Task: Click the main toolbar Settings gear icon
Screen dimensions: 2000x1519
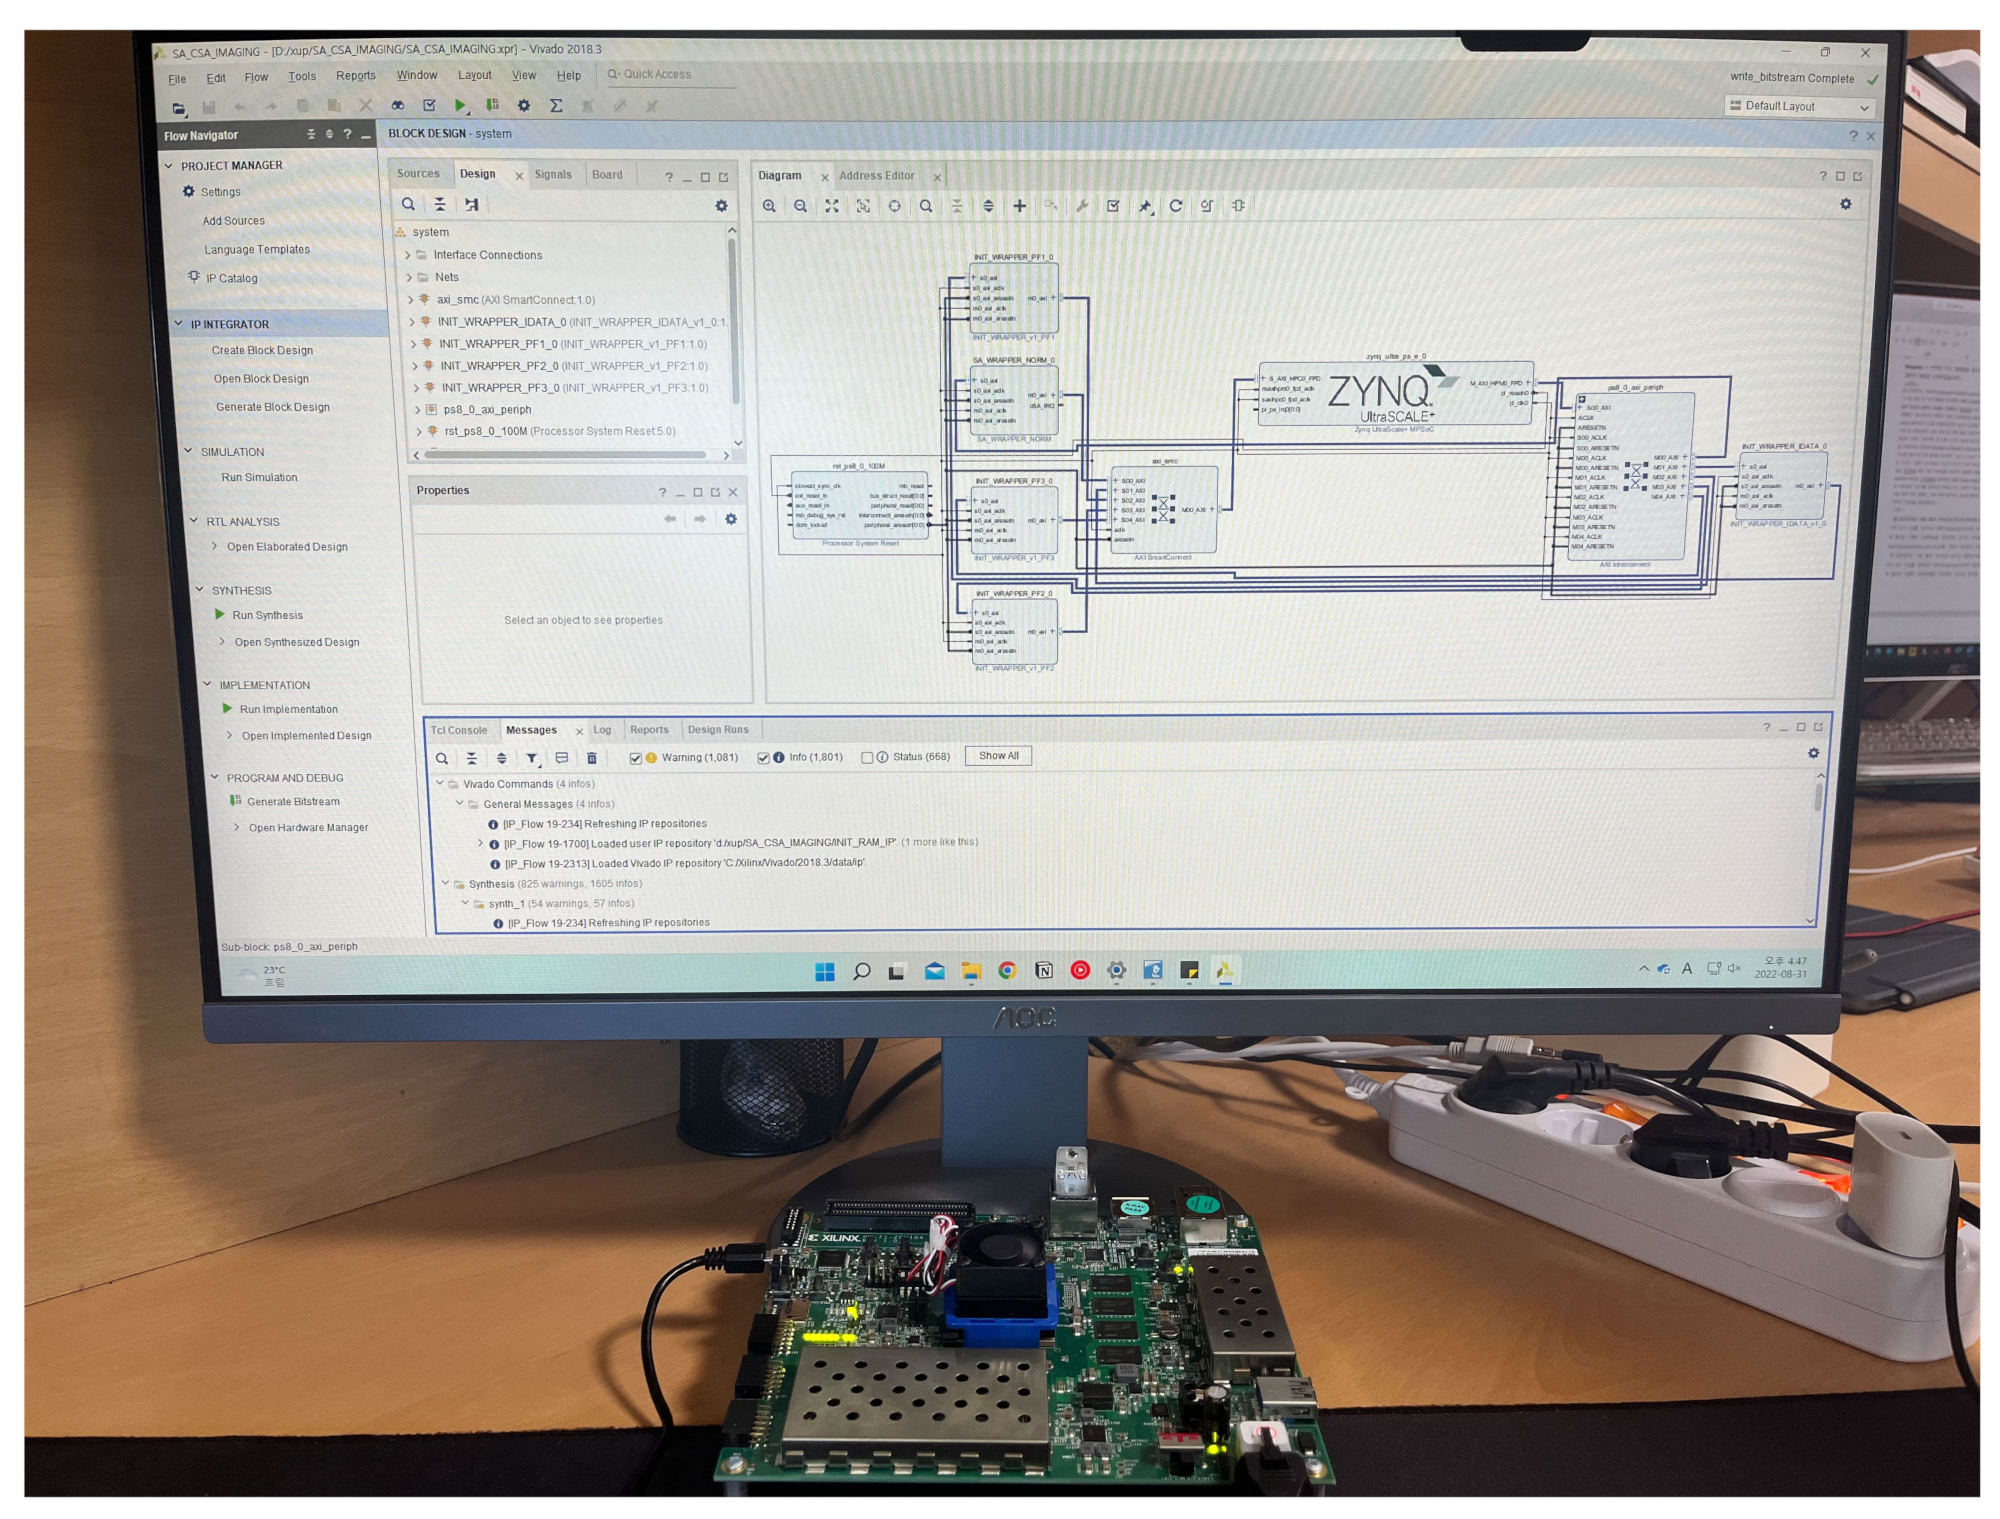Action: pyautogui.click(x=524, y=105)
